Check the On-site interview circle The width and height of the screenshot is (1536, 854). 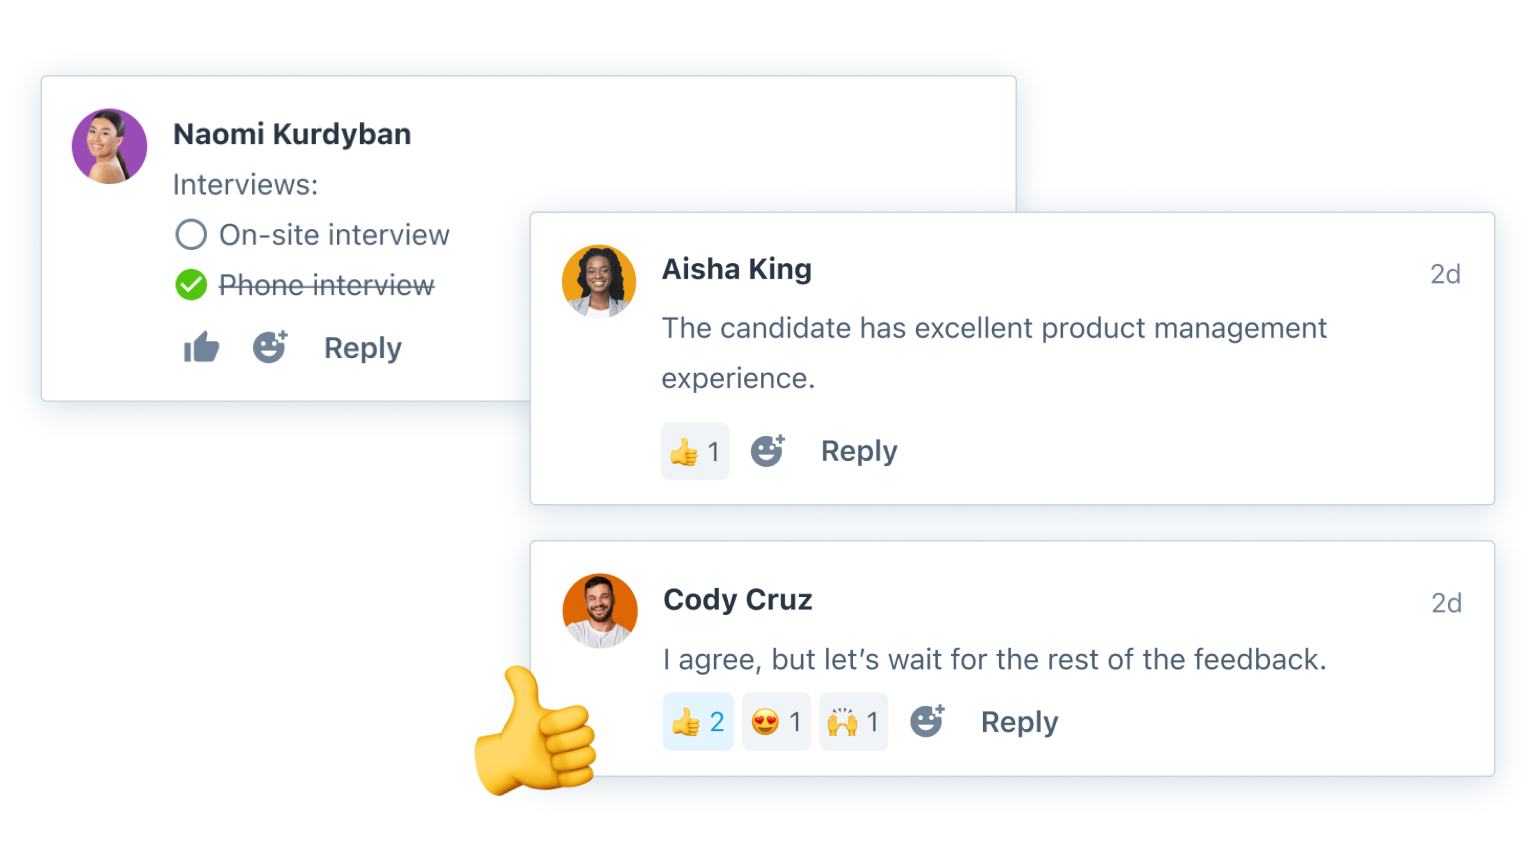coord(191,235)
